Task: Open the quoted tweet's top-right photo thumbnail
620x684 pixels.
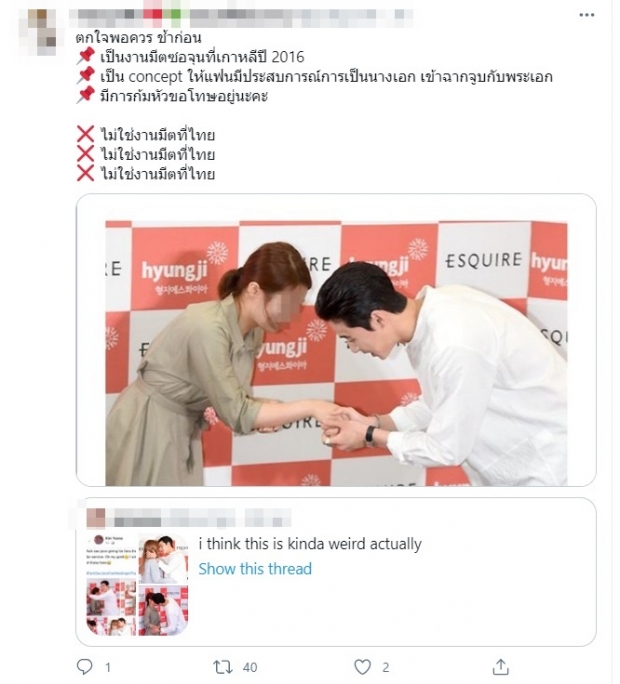Action: (164, 559)
